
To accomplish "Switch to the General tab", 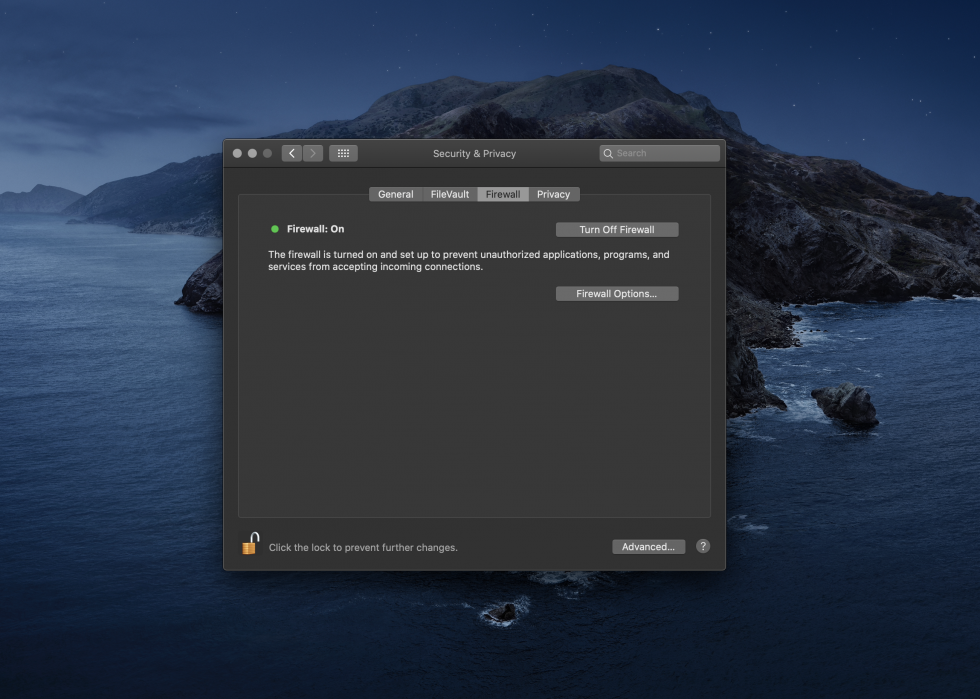I will point(395,194).
